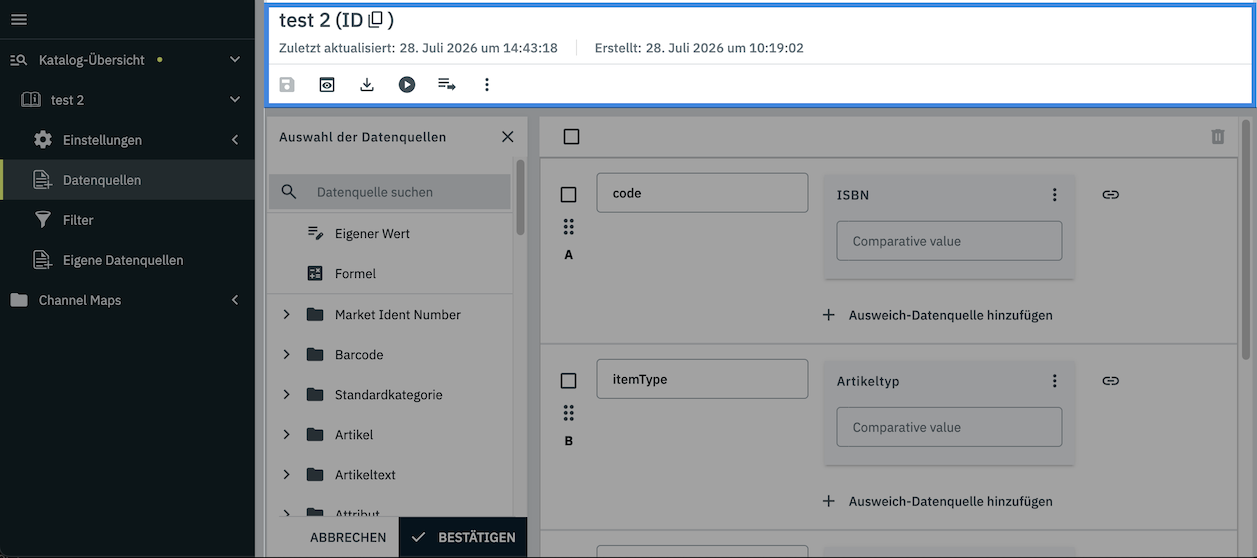
Task: Click the search magnifier icon
Action: 289,192
